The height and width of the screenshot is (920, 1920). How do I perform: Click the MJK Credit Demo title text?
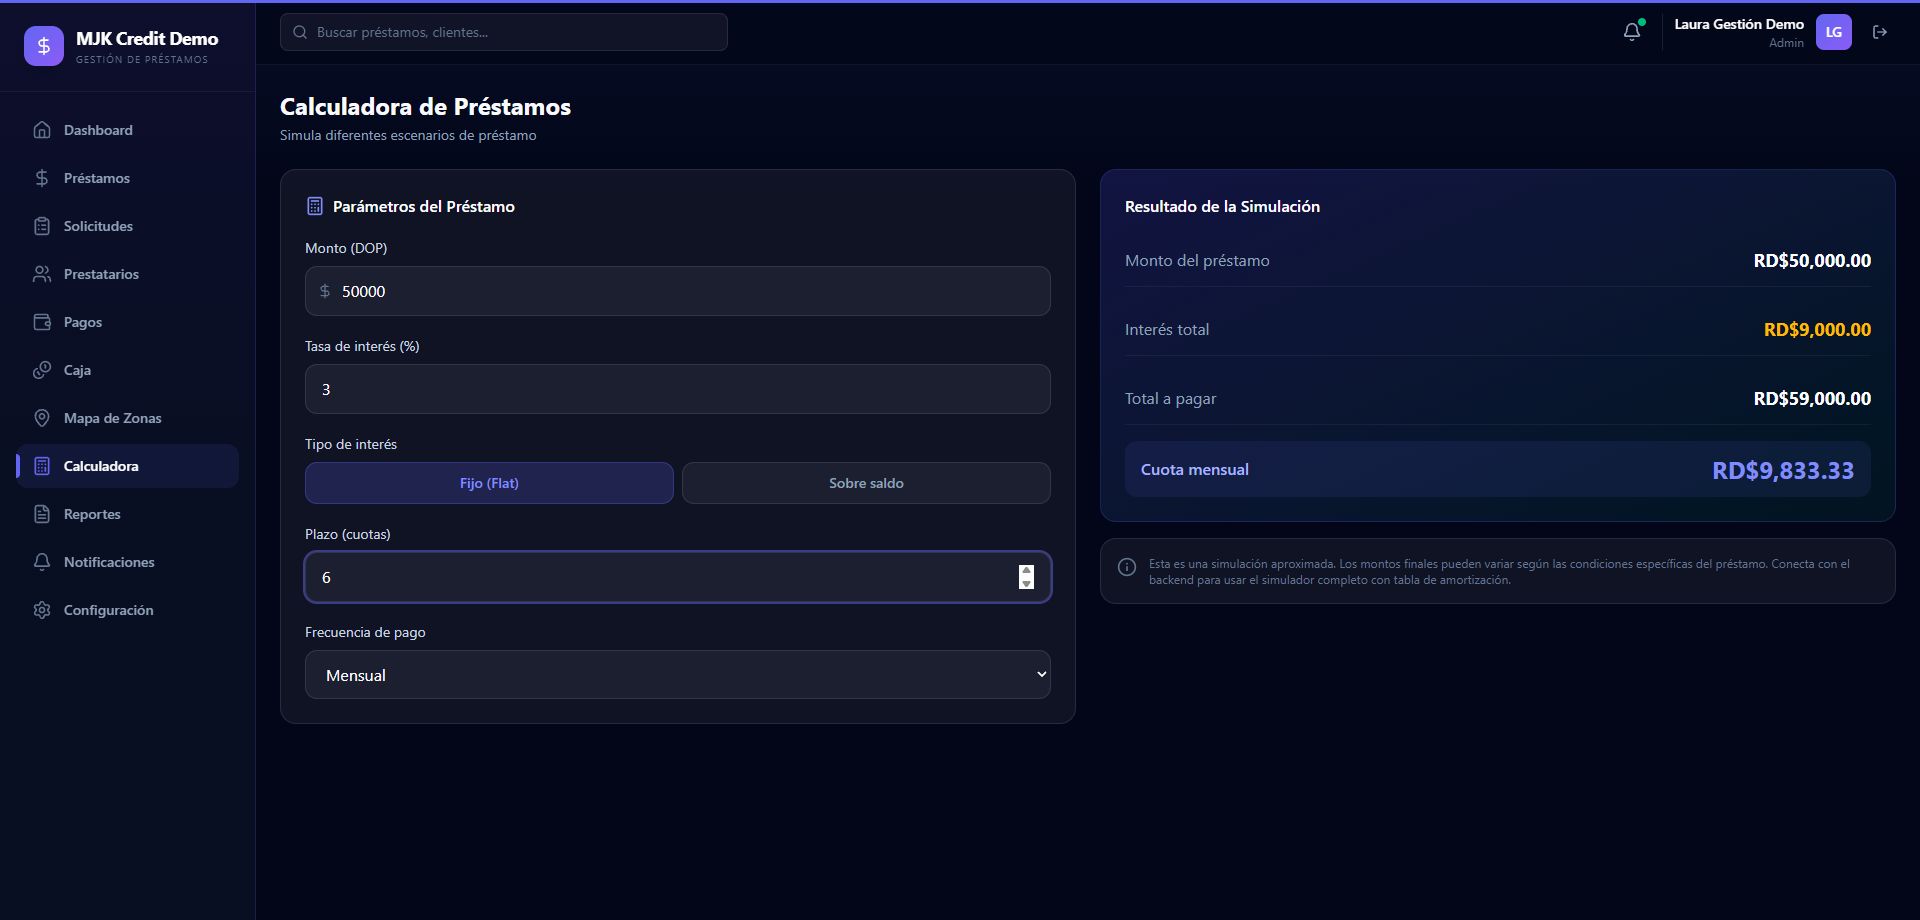point(147,38)
